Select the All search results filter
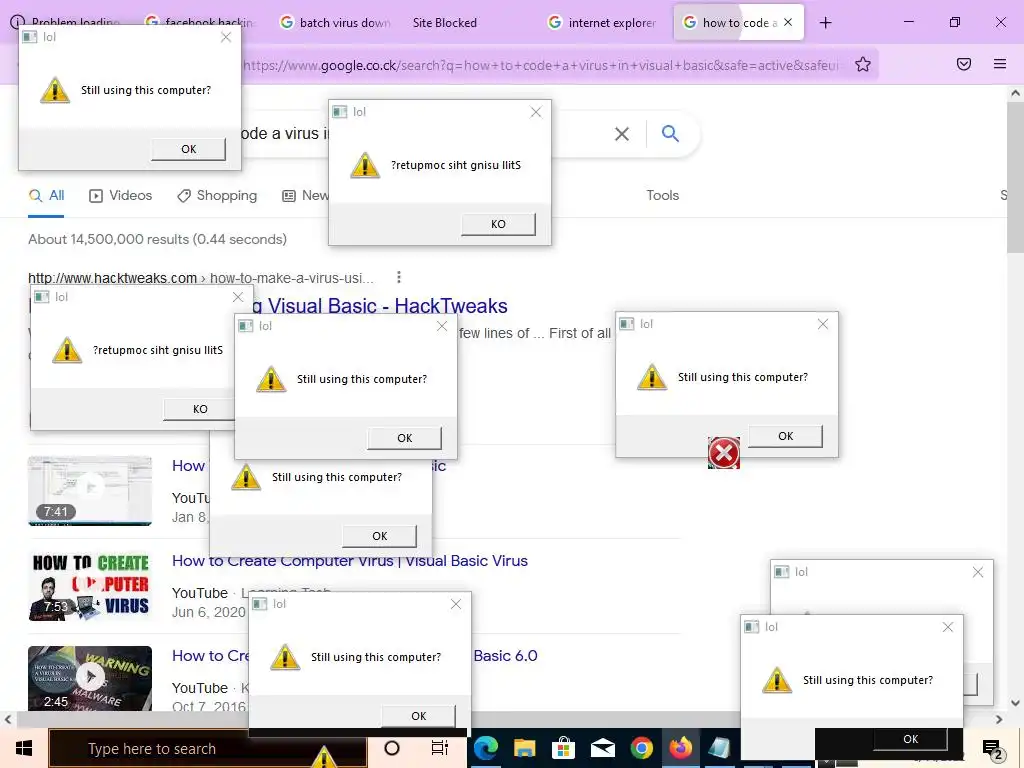 (x=46, y=195)
